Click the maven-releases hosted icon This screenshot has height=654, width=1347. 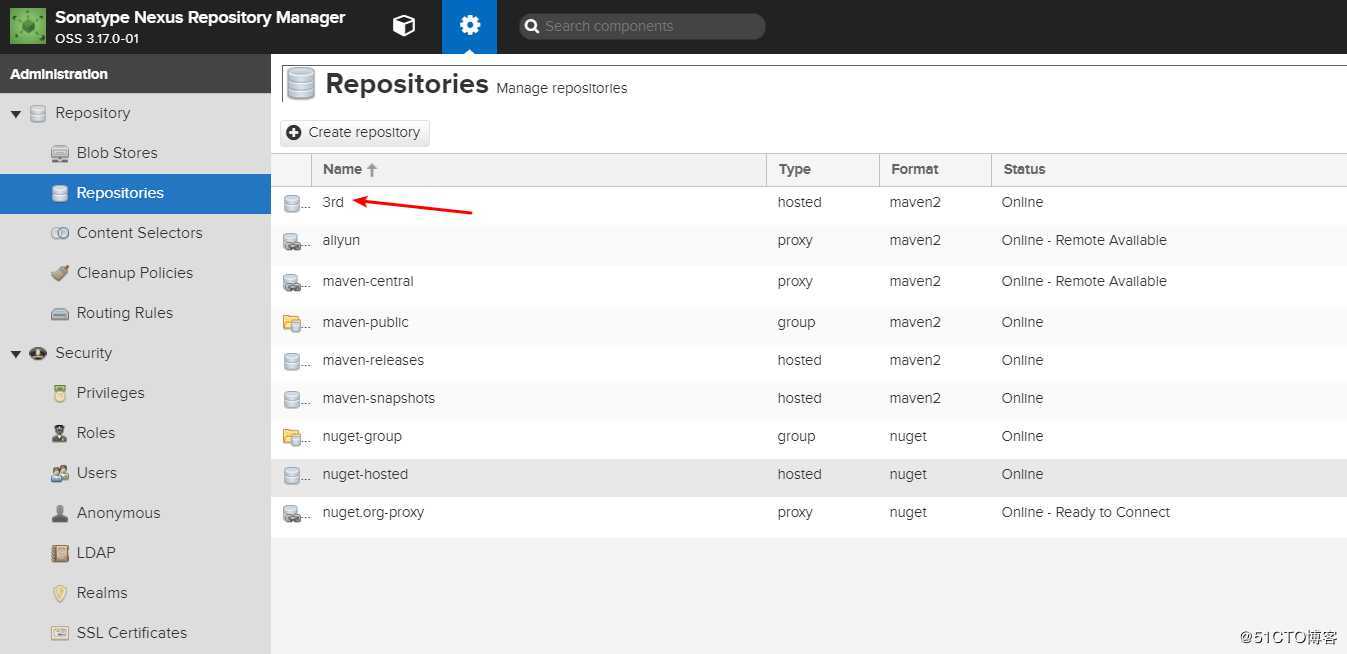point(292,361)
